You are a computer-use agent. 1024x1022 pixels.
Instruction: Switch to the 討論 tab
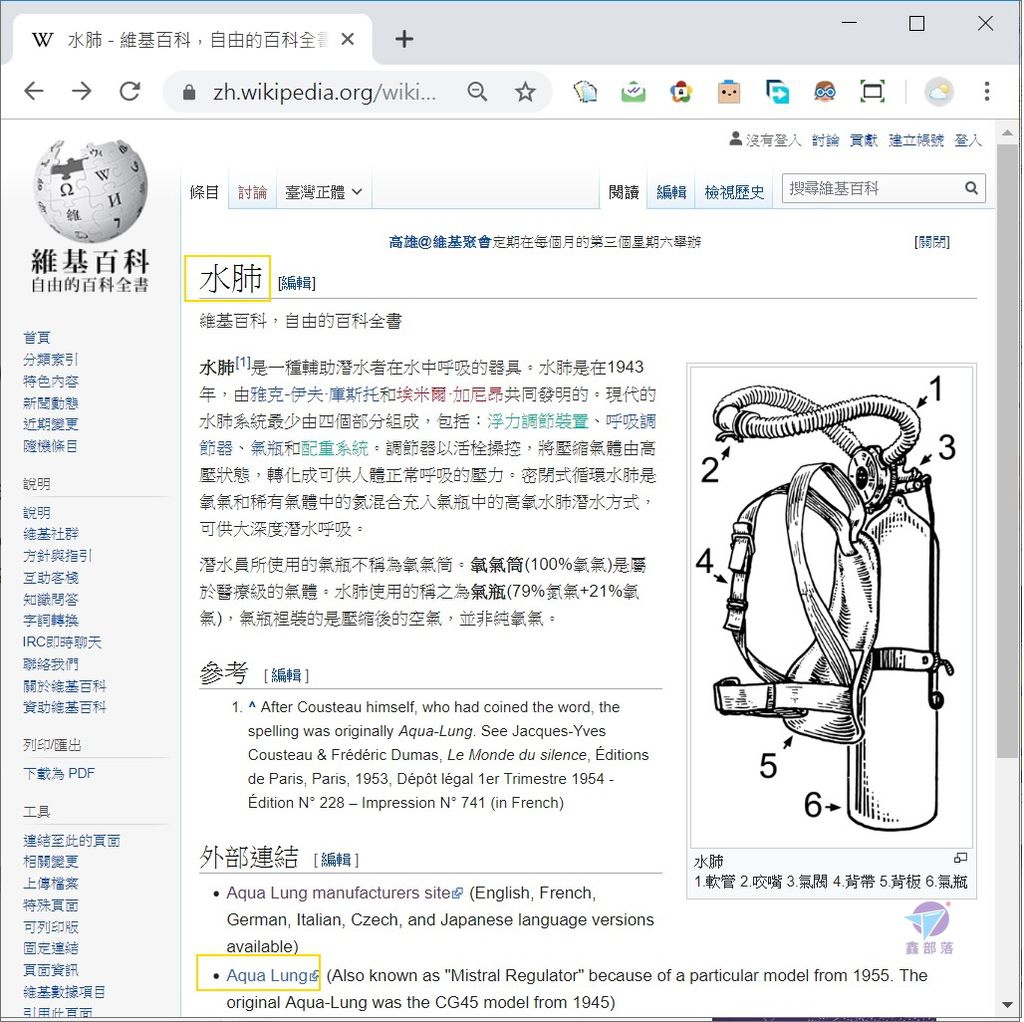tap(252, 192)
